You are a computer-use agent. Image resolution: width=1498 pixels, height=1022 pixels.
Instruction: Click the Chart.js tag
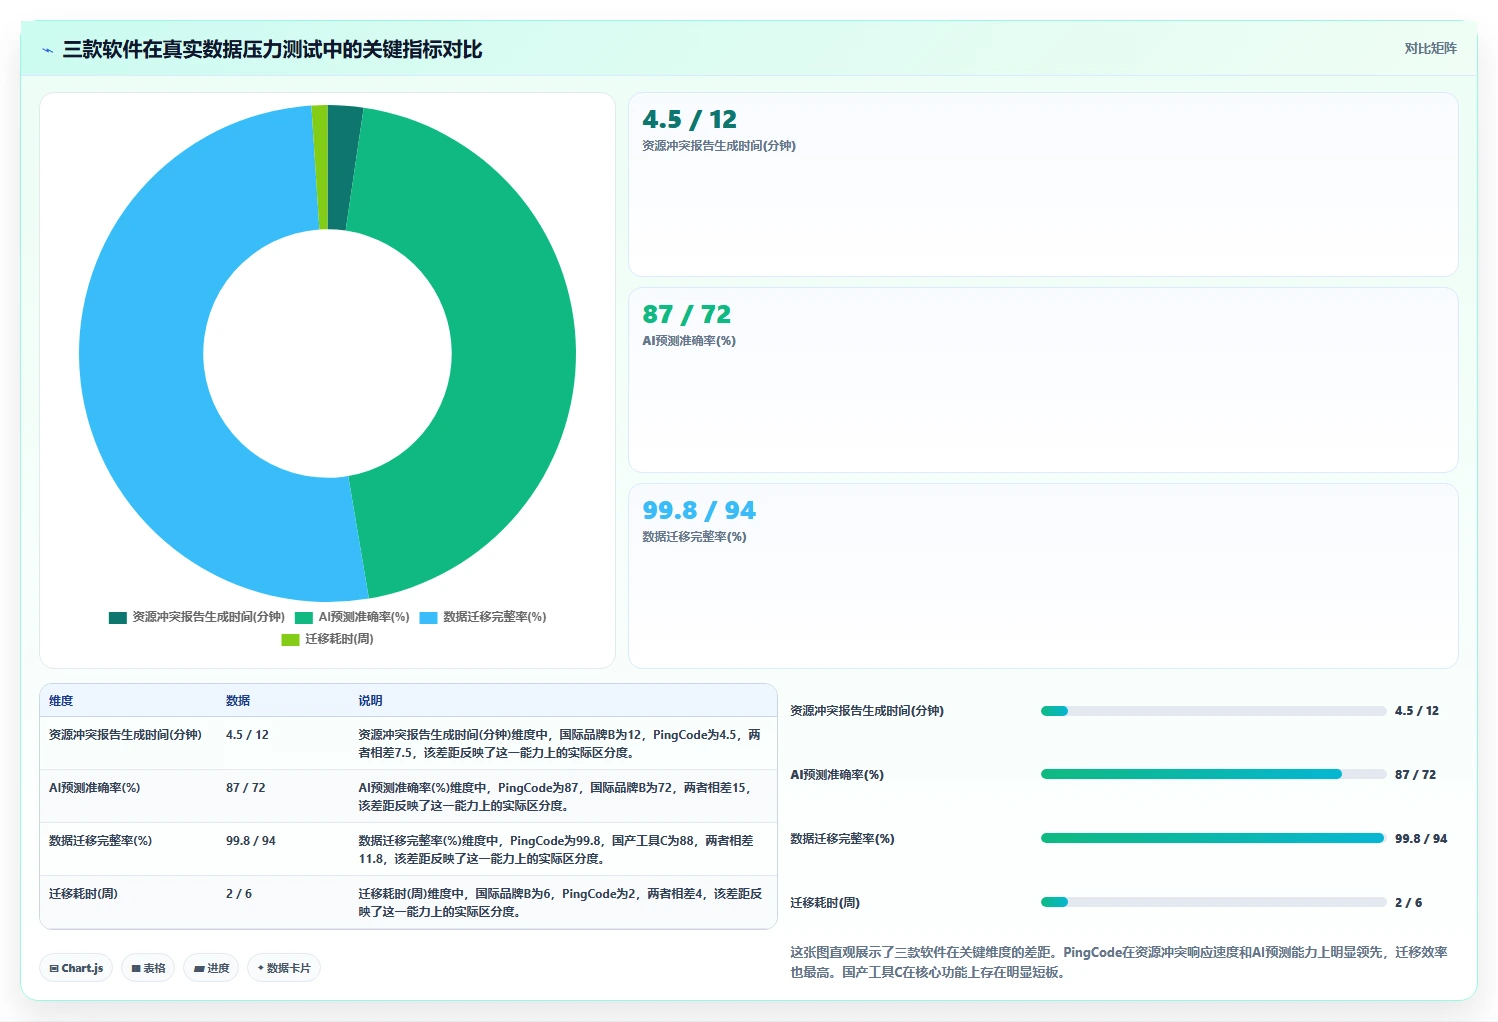(x=76, y=968)
